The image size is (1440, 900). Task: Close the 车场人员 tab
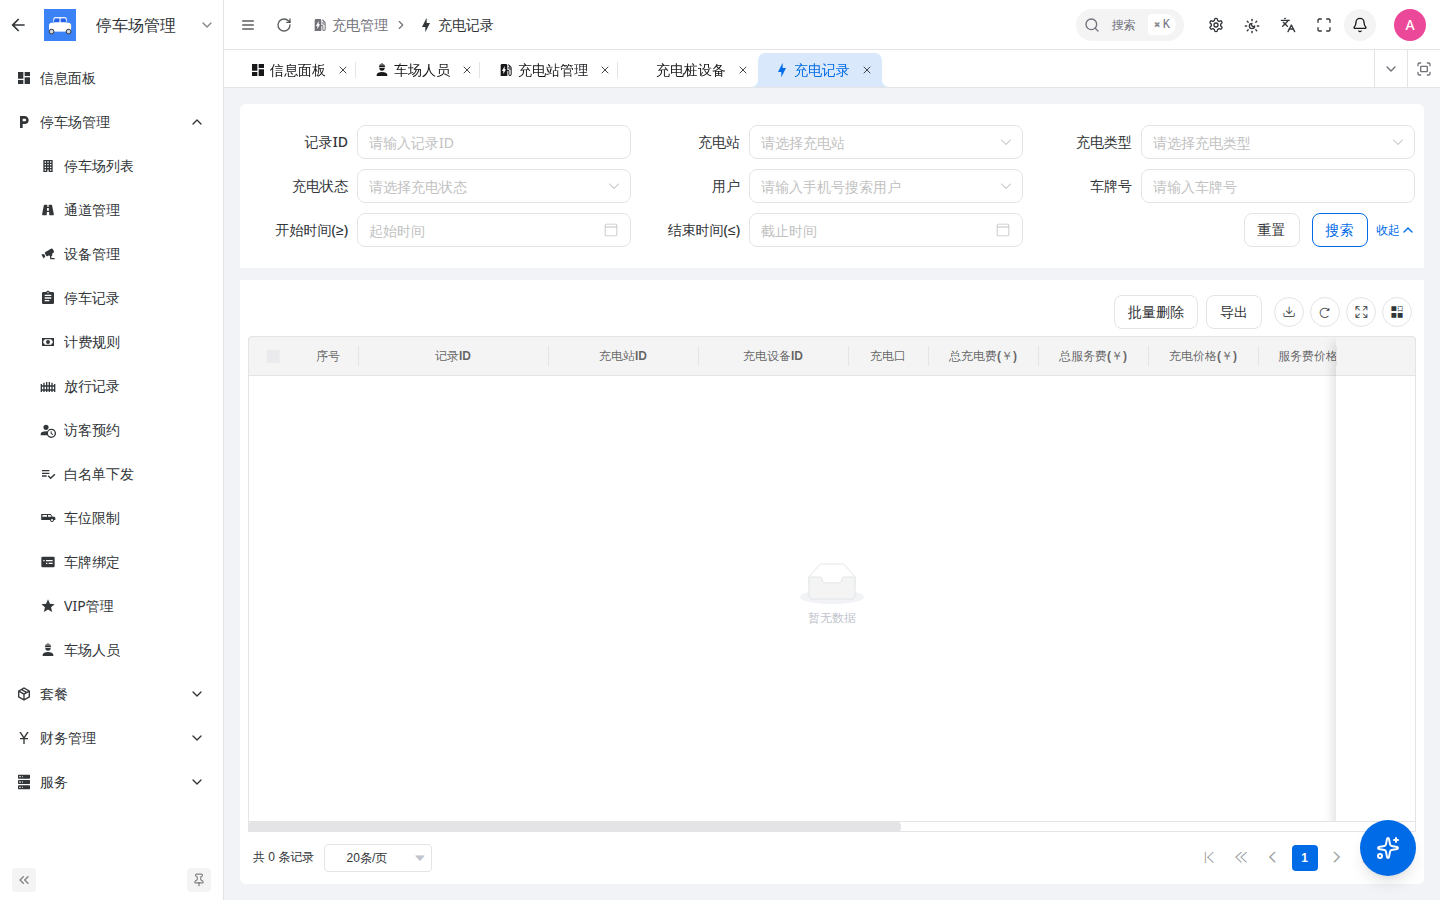467,70
